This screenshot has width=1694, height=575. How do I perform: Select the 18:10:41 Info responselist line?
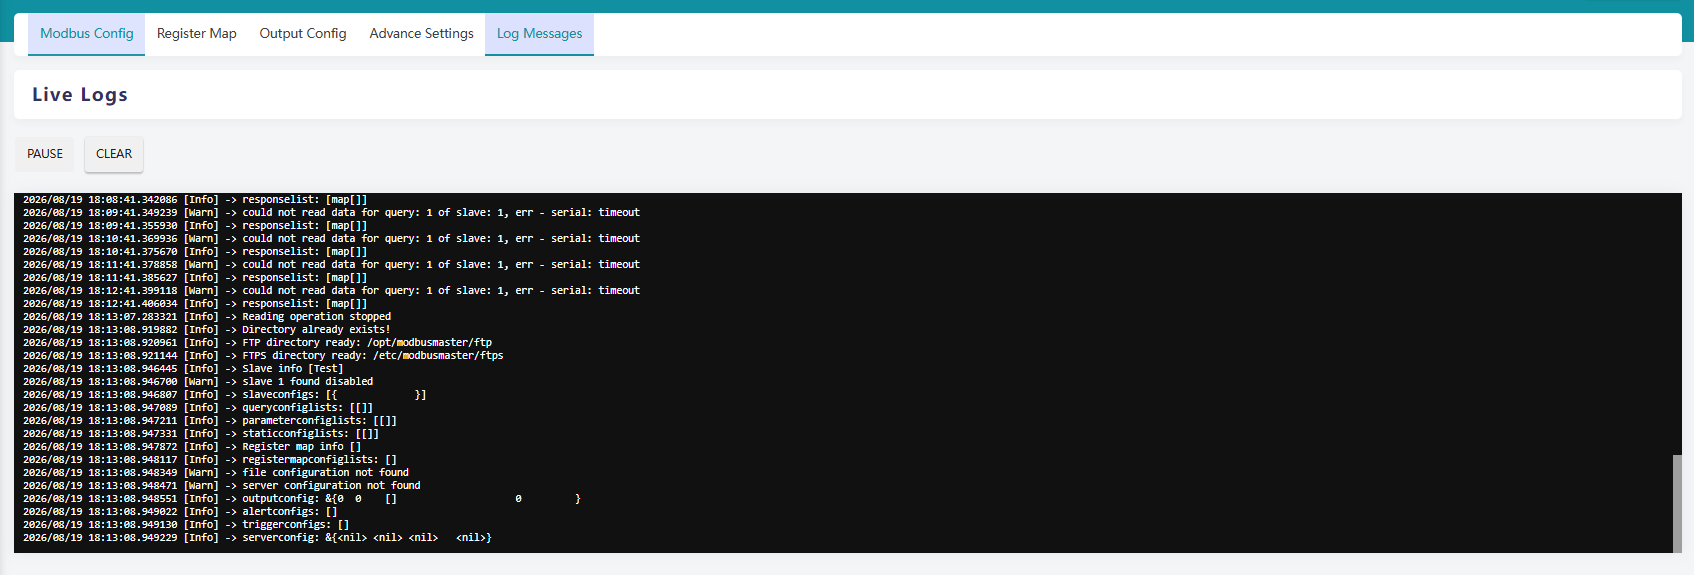195,252
